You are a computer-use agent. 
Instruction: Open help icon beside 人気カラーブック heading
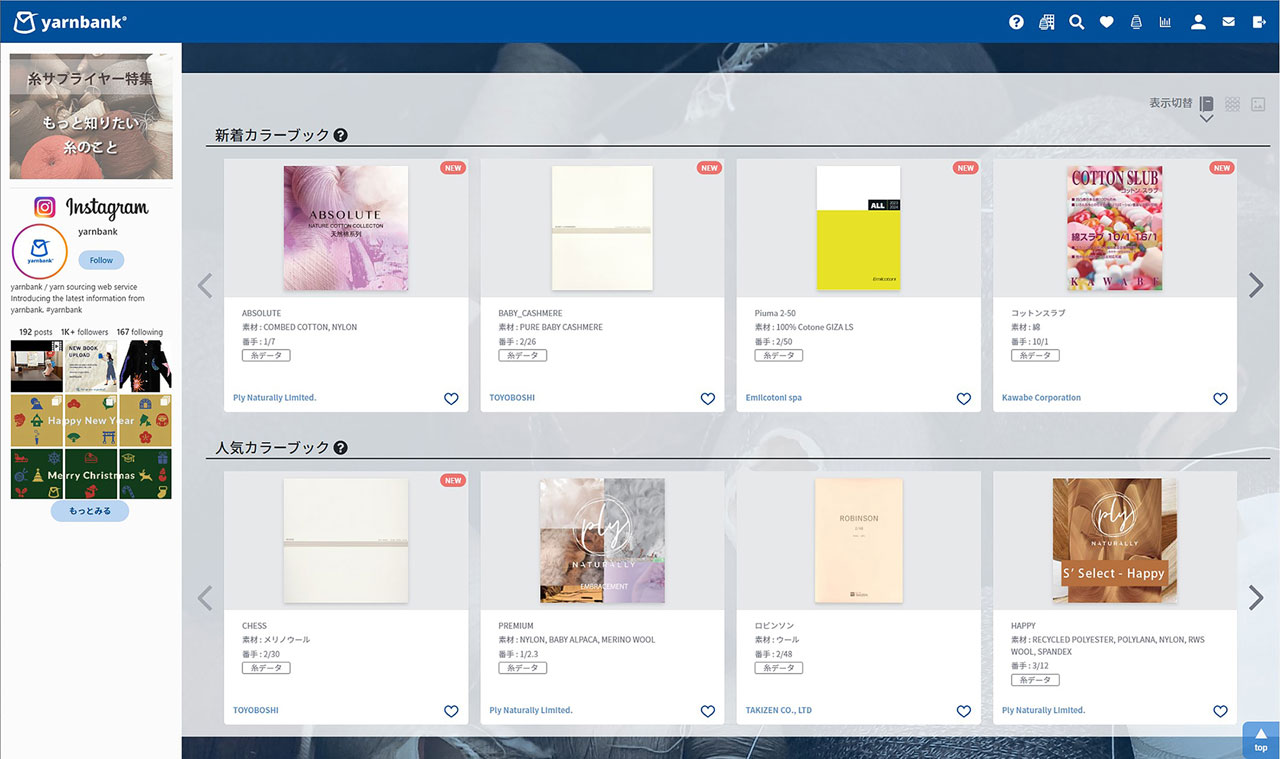[x=340, y=448]
